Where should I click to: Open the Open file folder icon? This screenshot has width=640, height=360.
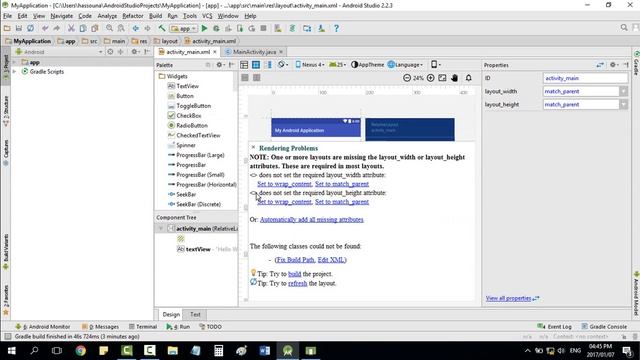click(x=7, y=28)
